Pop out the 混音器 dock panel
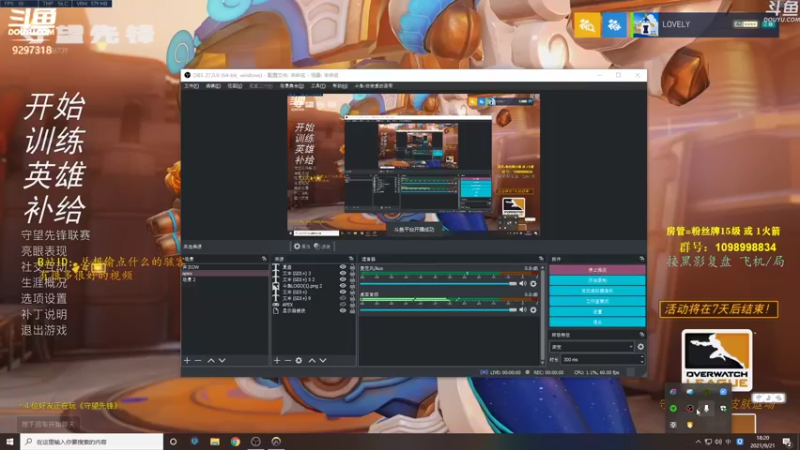 [541, 259]
